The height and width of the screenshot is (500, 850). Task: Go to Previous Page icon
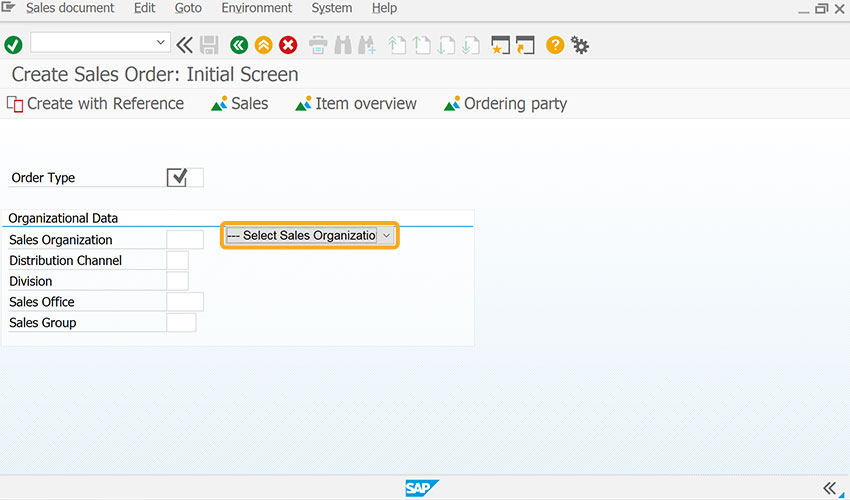[421, 45]
